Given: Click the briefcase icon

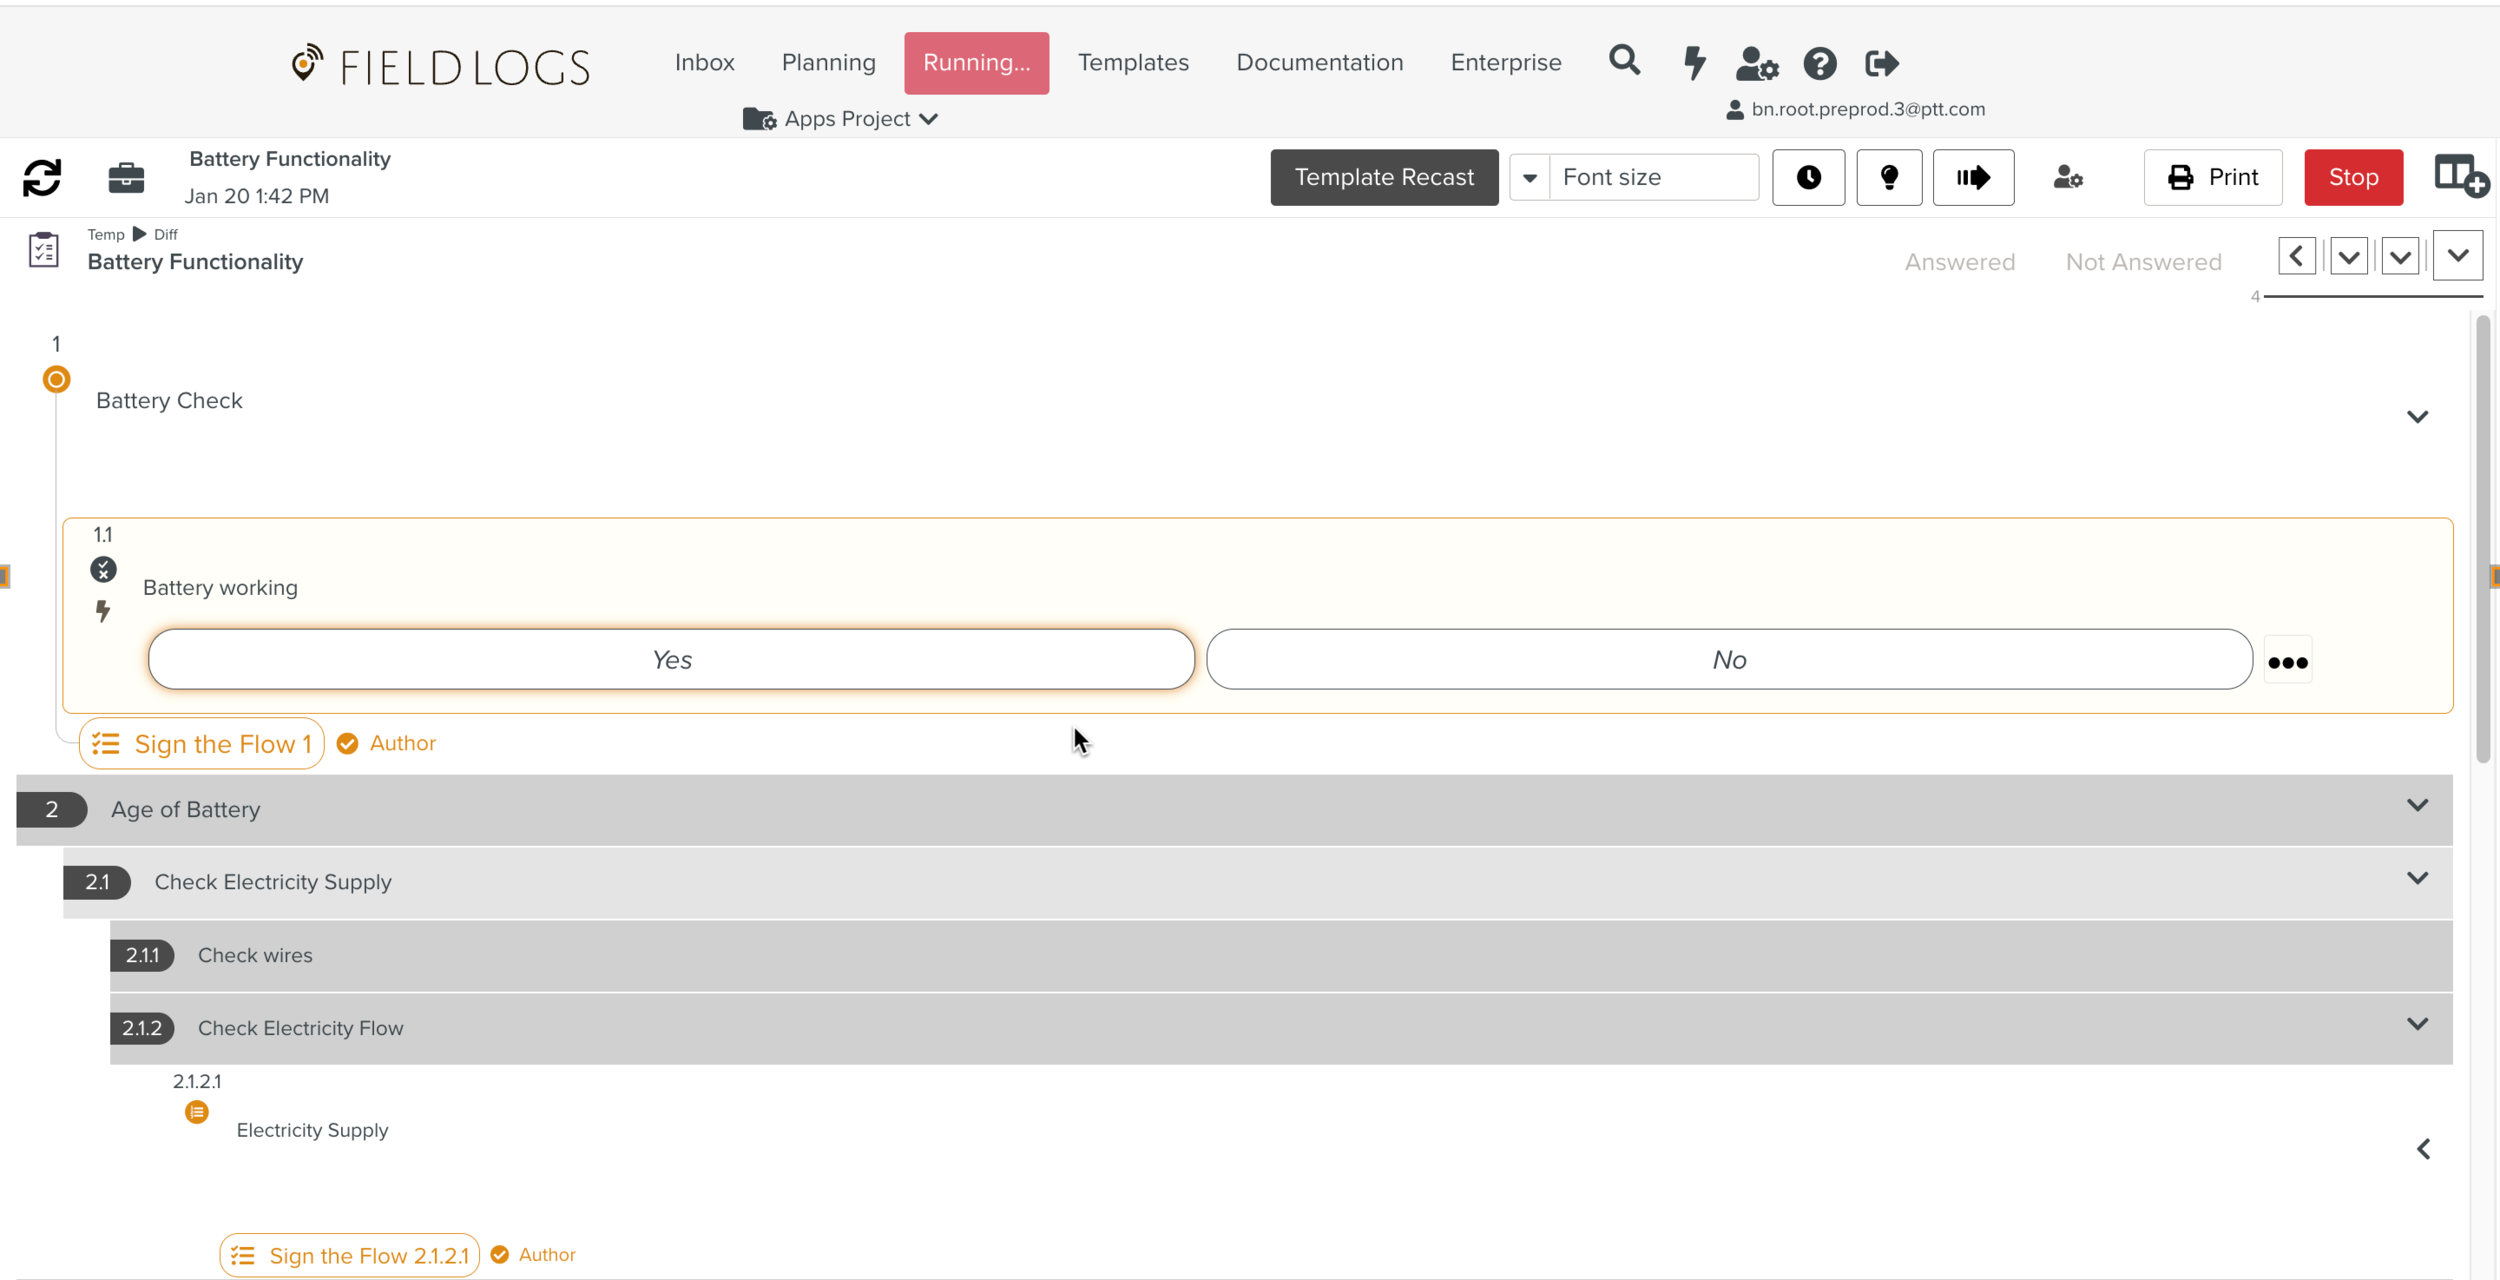Looking at the screenshot, I should click(126, 178).
